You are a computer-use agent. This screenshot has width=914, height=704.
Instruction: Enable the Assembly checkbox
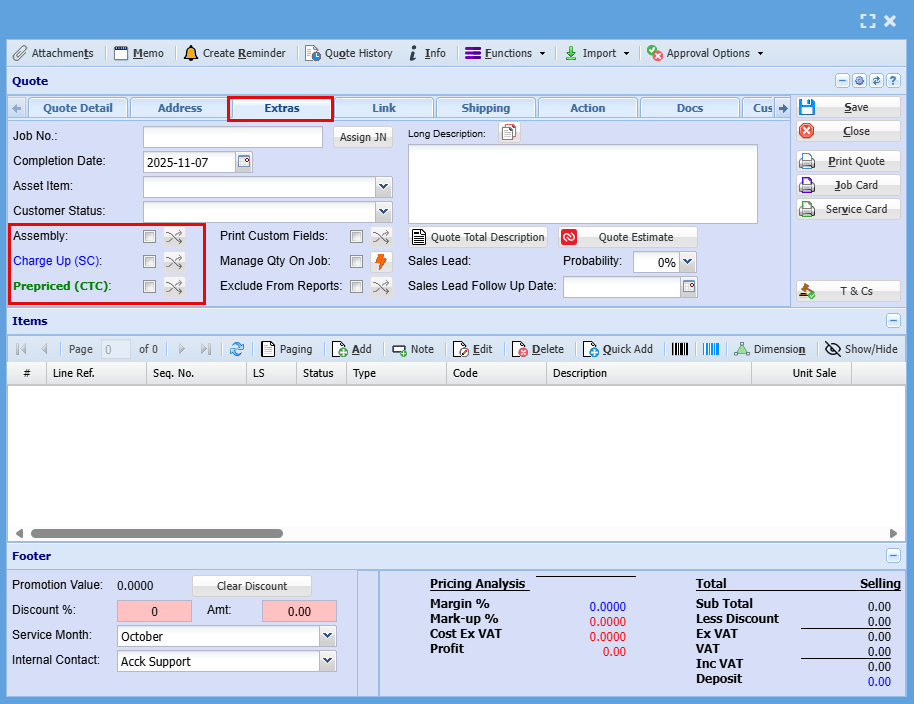[x=149, y=237]
